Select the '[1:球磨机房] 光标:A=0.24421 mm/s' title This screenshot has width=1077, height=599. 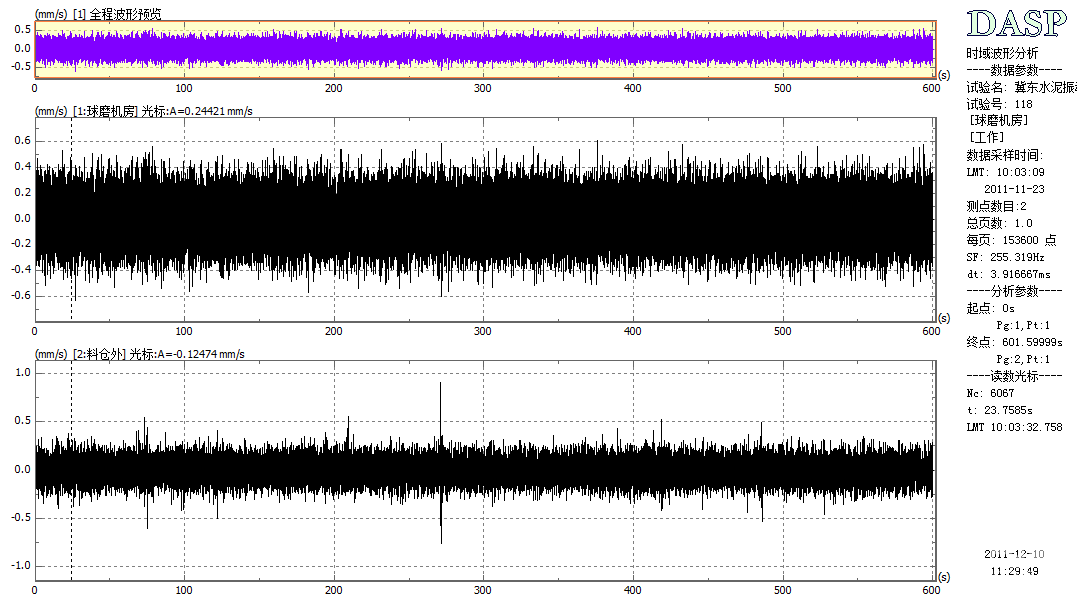(163, 111)
